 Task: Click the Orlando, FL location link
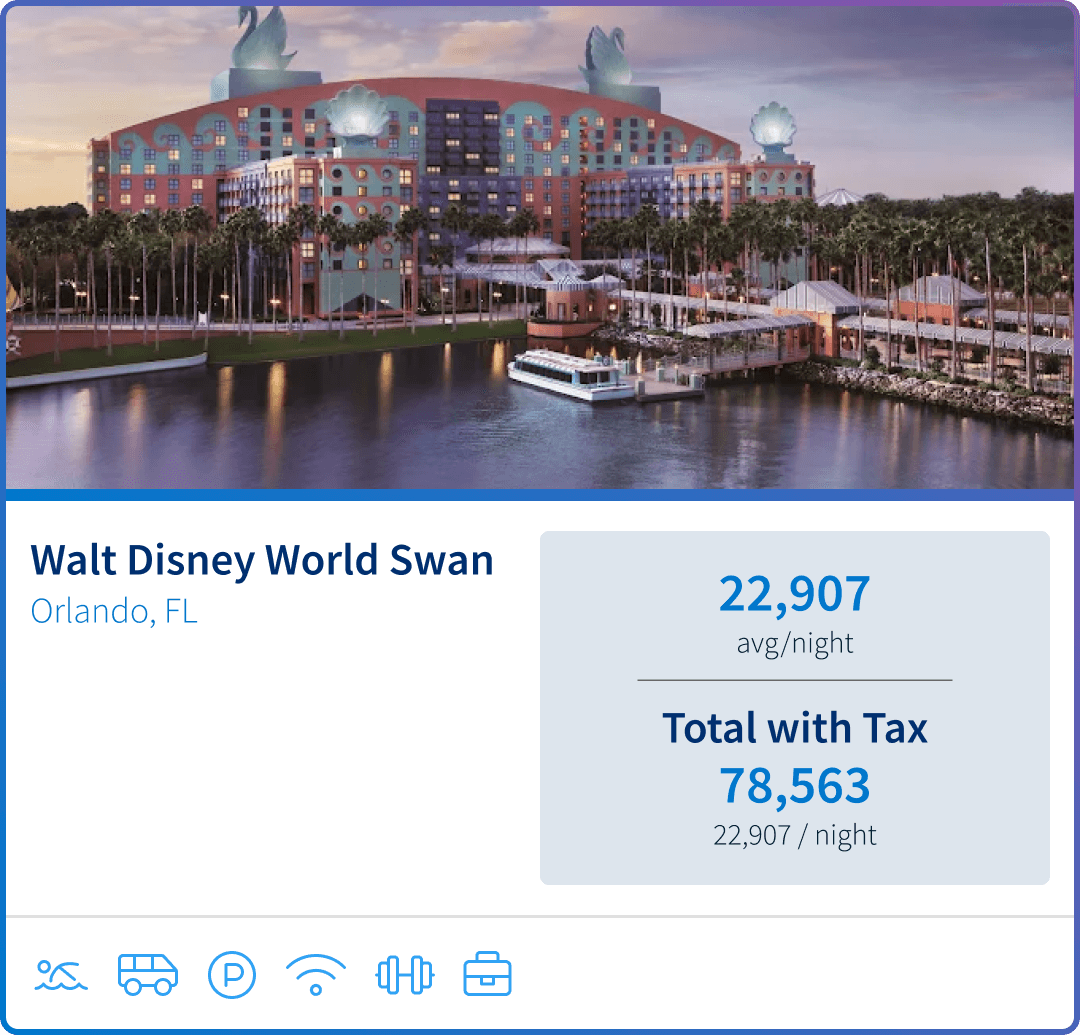point(113,611)
